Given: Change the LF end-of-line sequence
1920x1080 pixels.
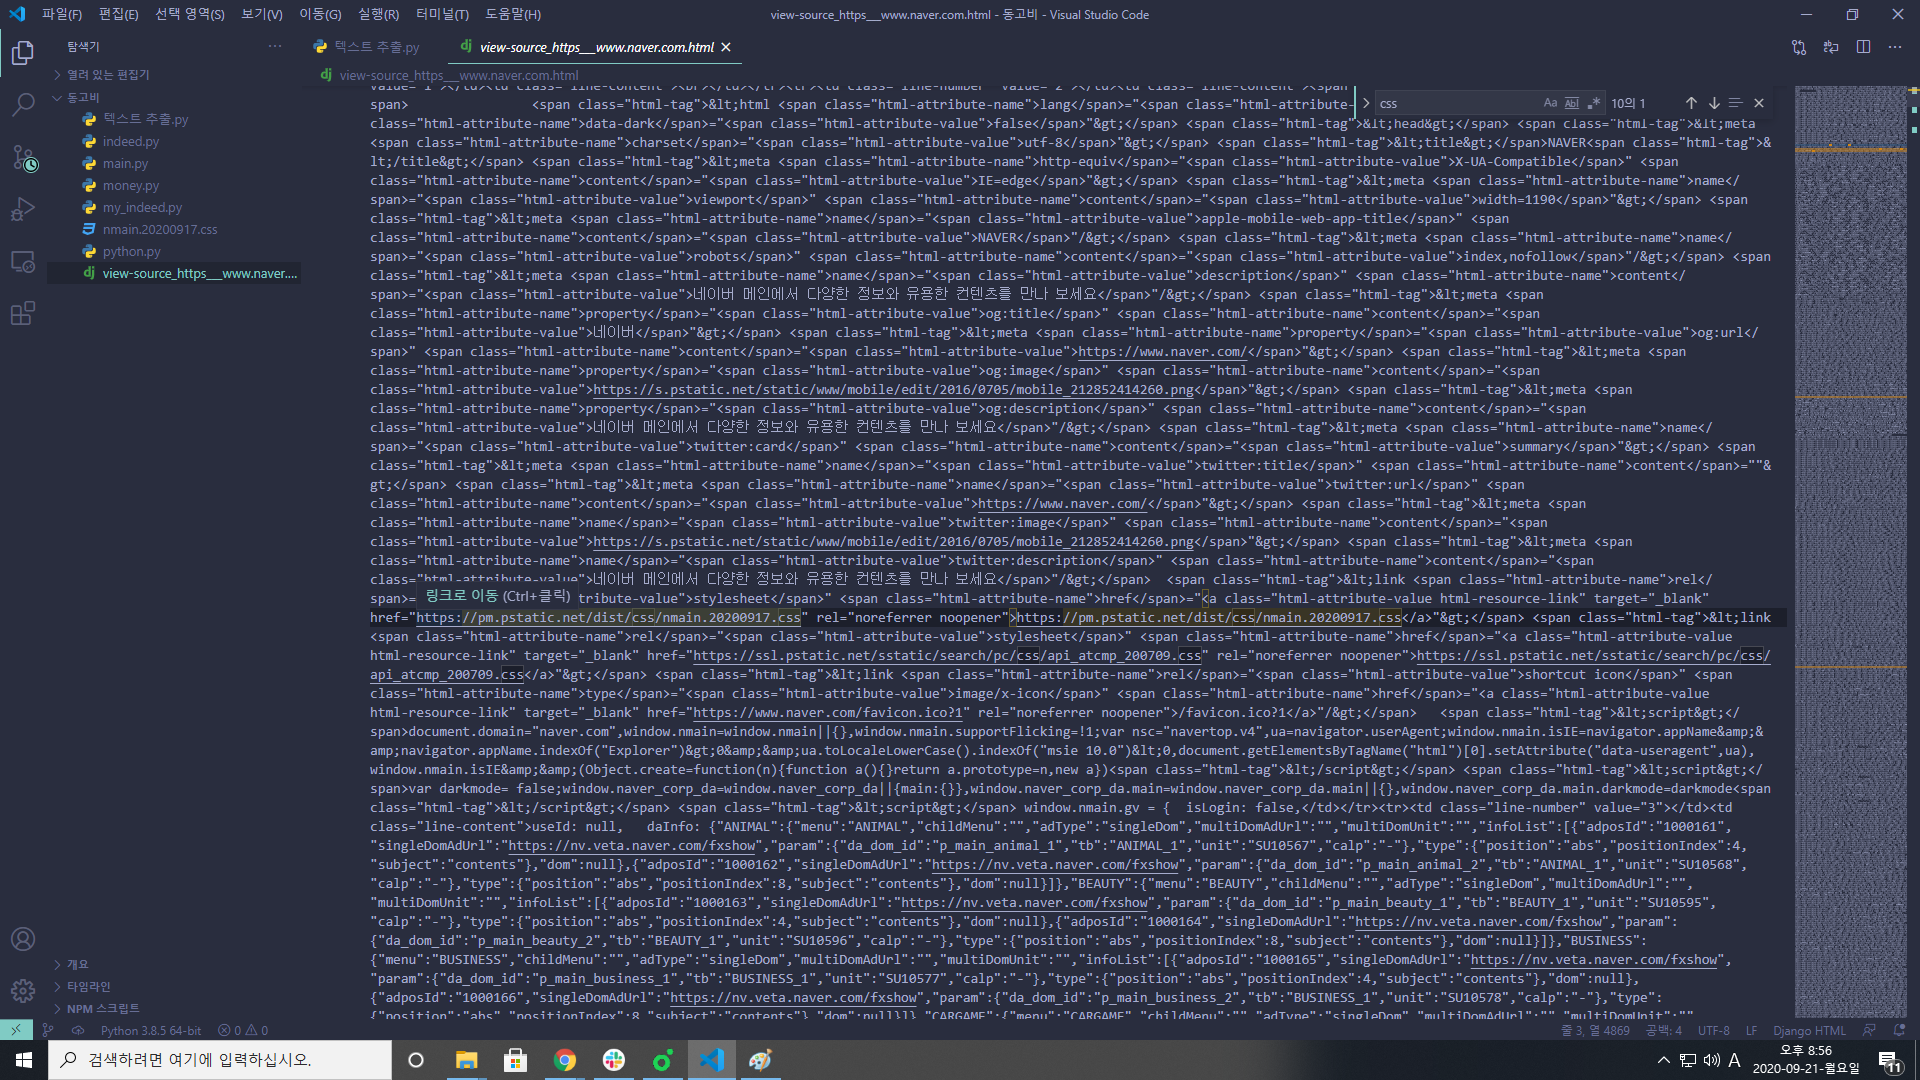Looking at the screenshot, I should 1751,1030.
